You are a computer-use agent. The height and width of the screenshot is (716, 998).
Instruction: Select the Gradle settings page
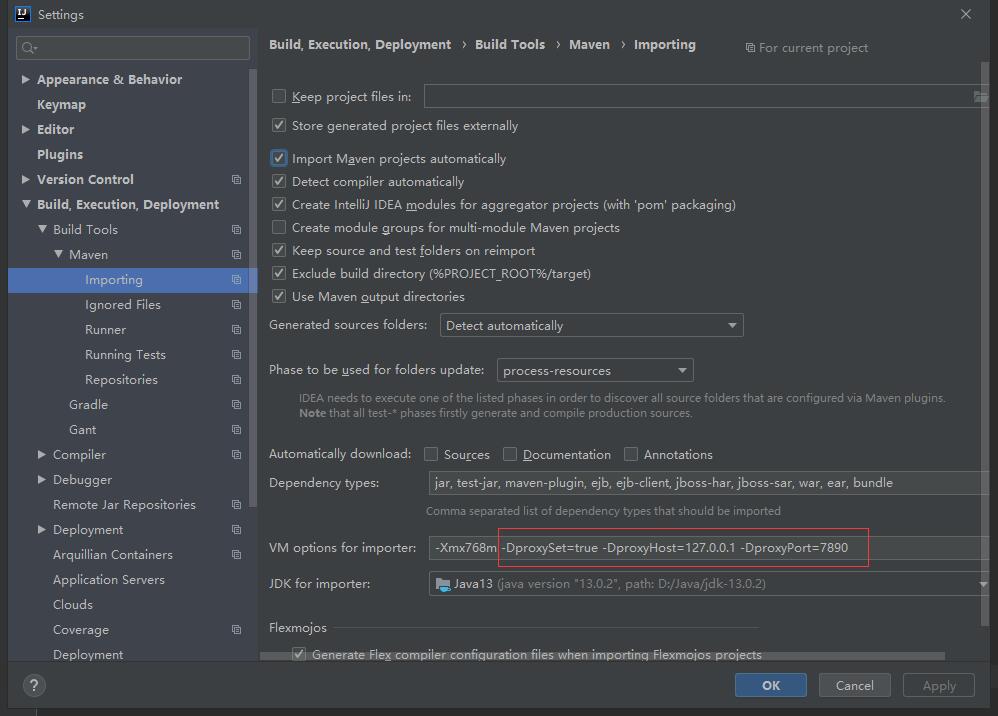click(88, 405)
